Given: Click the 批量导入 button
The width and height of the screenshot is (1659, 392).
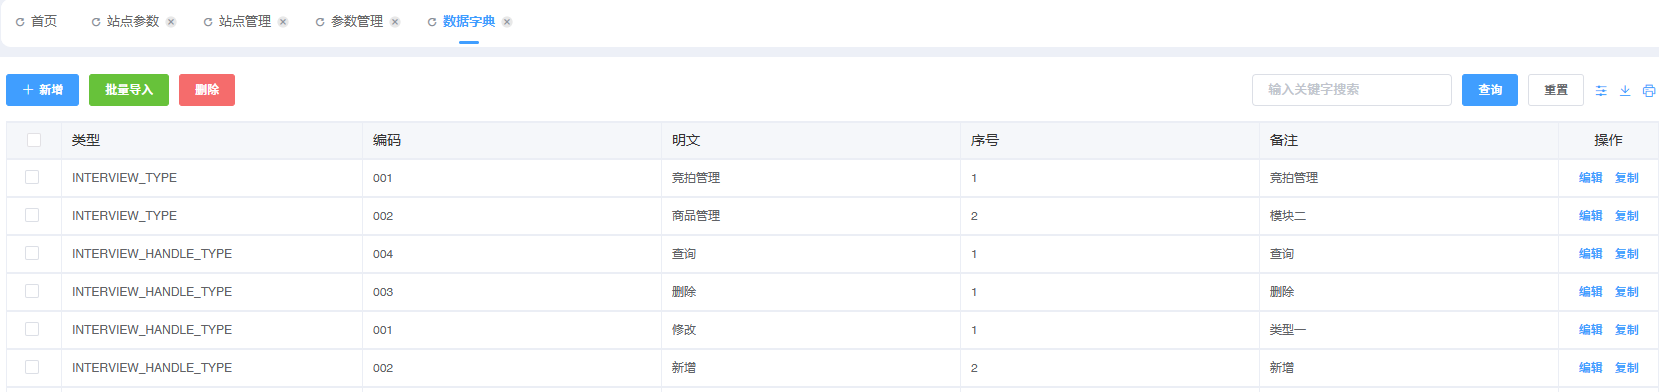Looking at the screenshot, I should [129, 90].
